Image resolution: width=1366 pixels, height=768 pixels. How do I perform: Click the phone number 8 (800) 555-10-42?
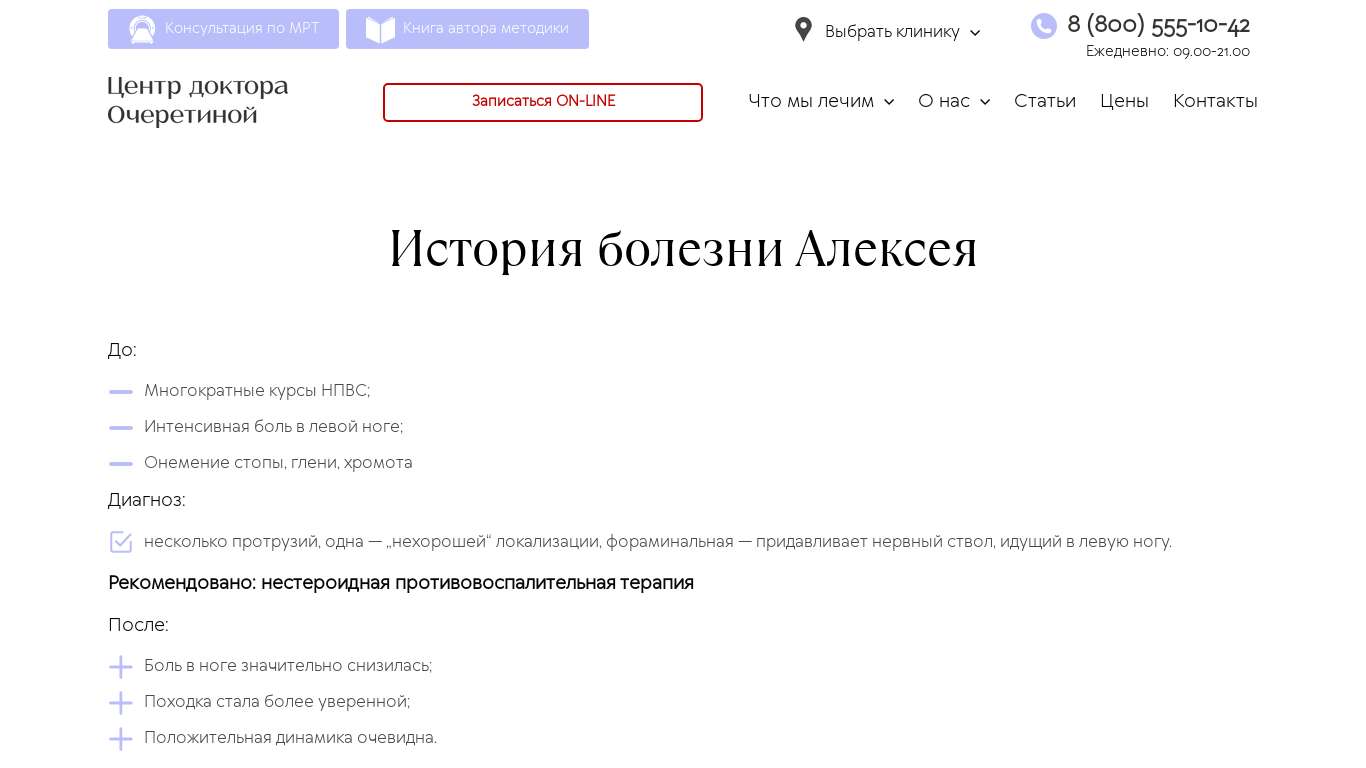(1158, 25)
